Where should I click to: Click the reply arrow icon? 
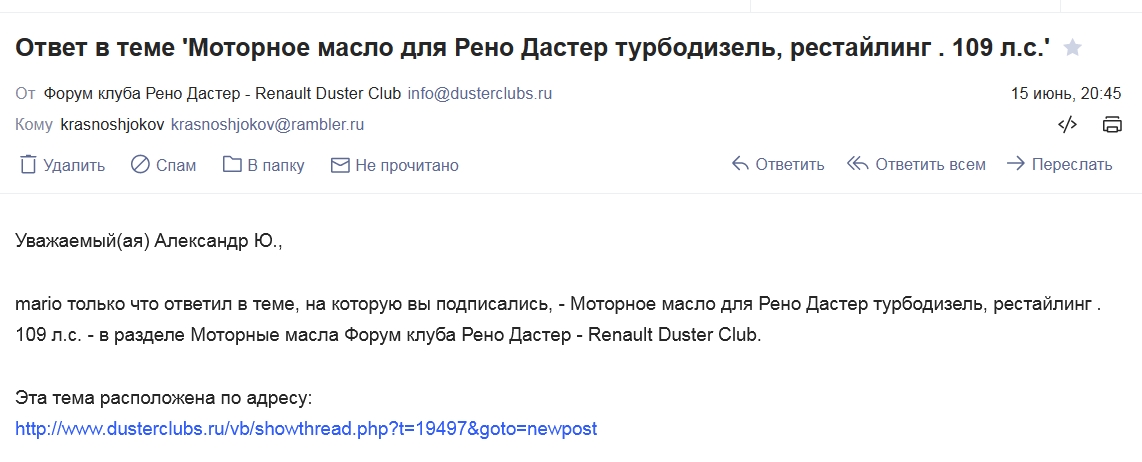tap(740, 164)
